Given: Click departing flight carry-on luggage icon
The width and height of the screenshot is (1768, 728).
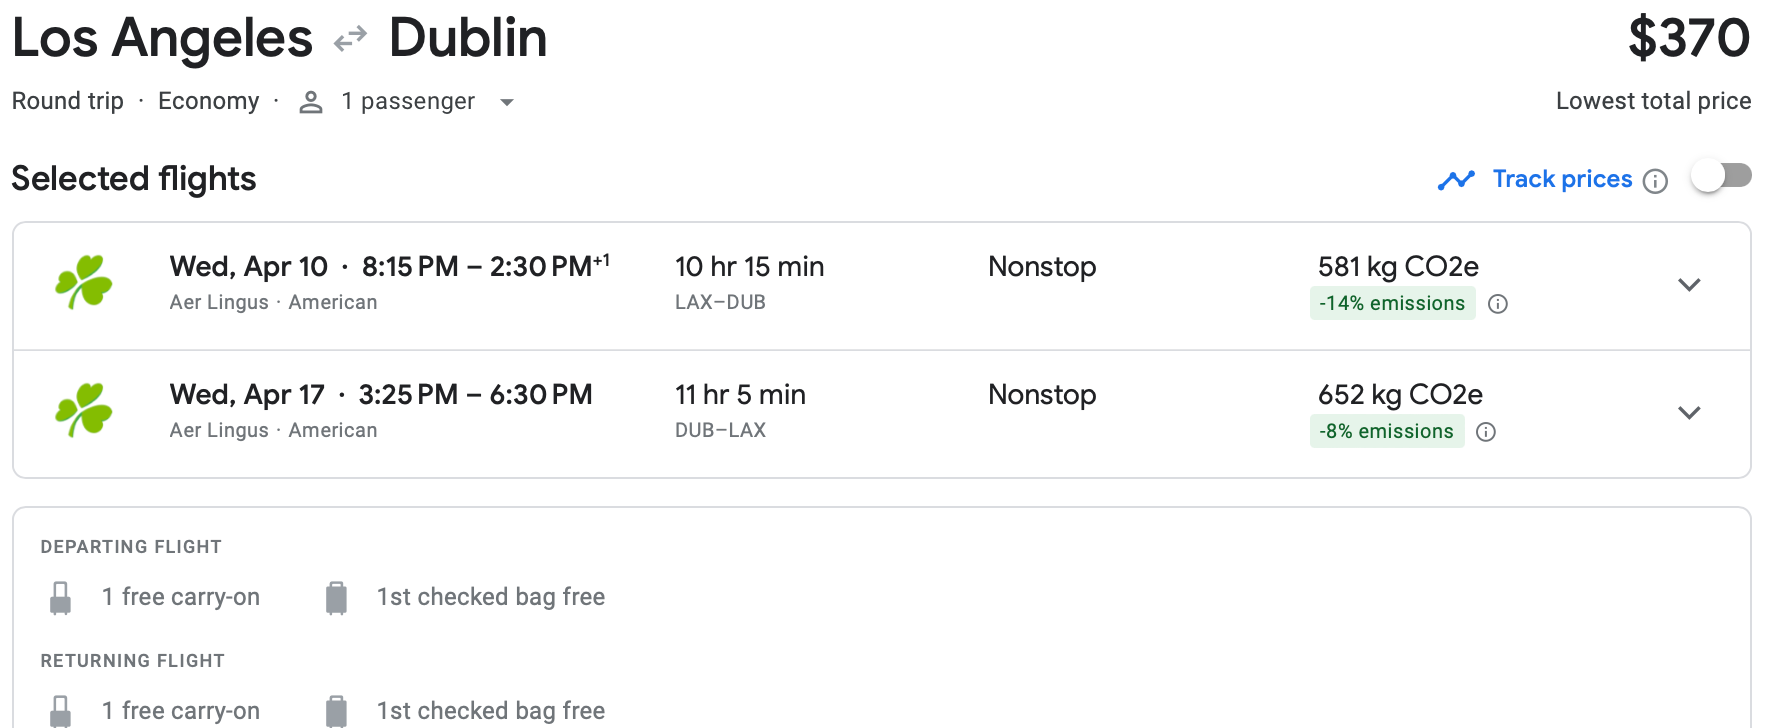Looking at the screenshot, I should [x=61, y=598].
